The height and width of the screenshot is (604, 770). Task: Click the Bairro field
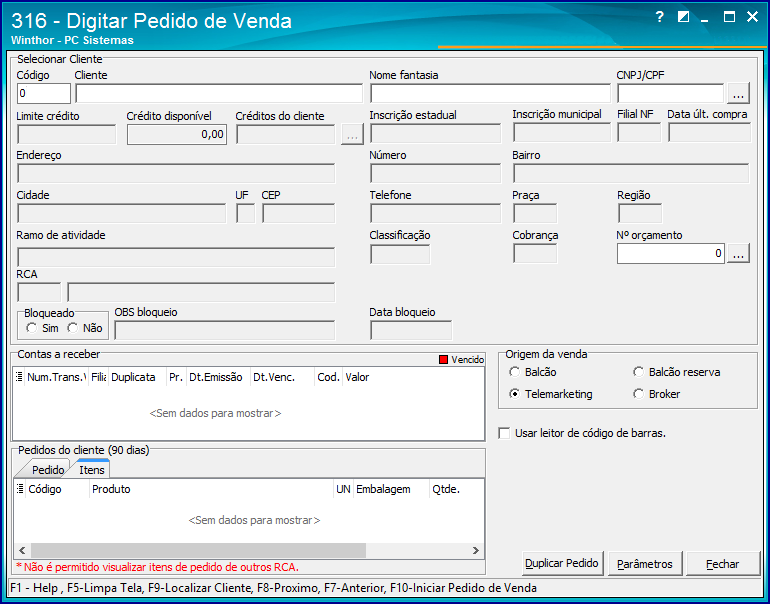pyautogui.click(x=631, y=174)
